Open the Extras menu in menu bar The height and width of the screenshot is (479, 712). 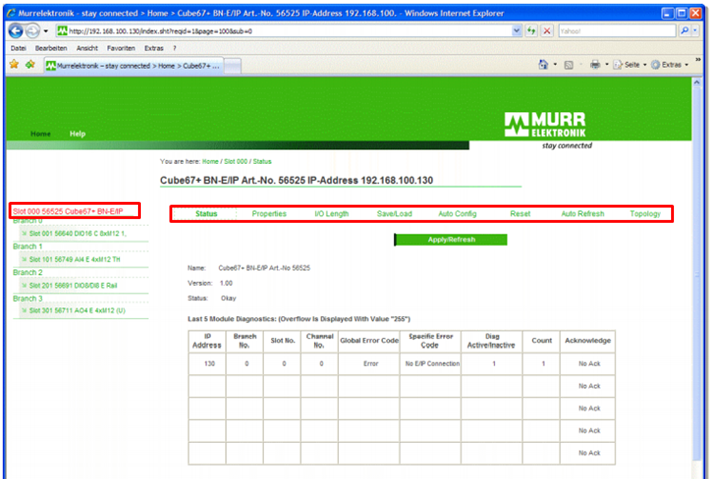point(153,48)
